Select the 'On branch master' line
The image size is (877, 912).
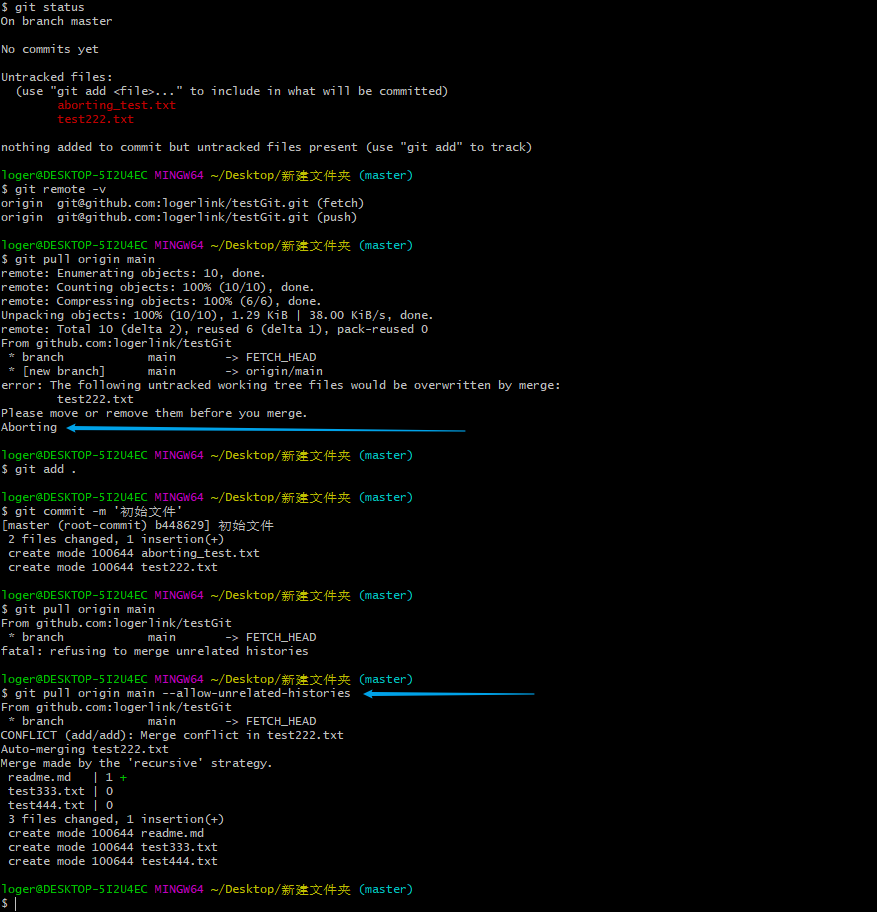coord(56,21)
